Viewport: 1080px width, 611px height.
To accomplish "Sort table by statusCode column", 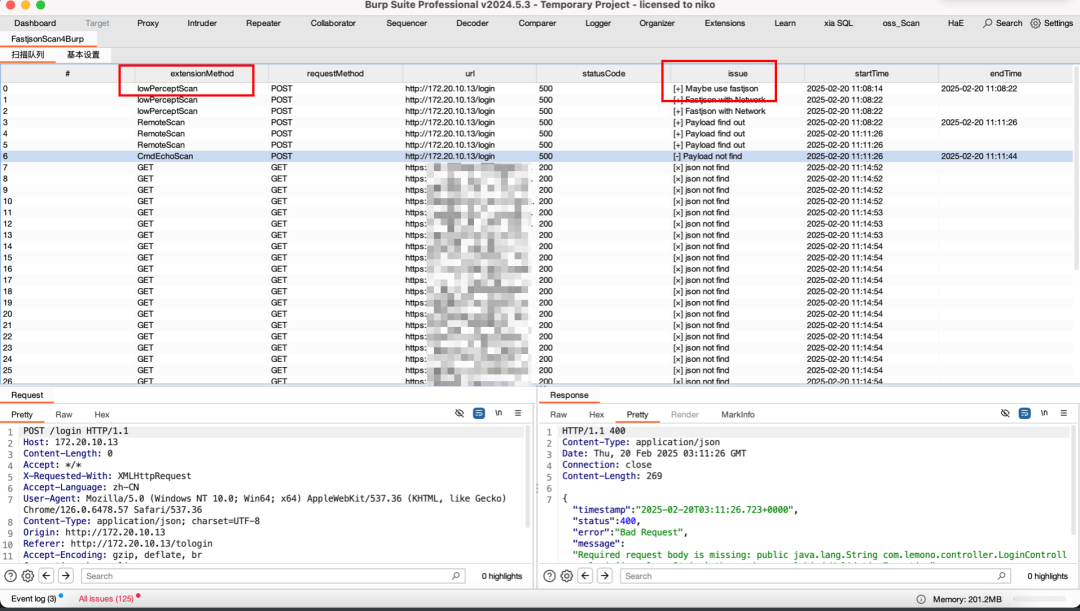I will click(x=603, y=73).
